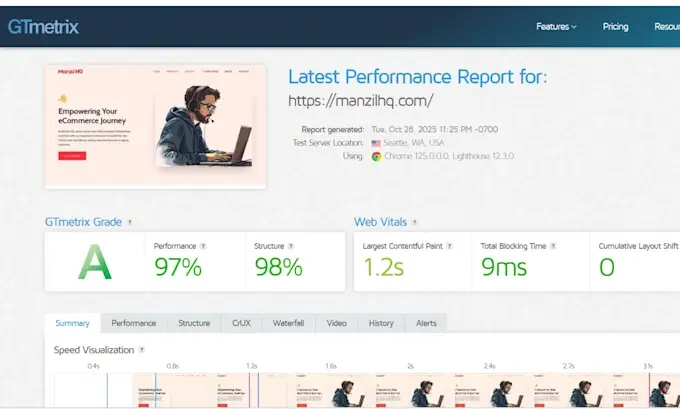Click the Seattle, WA, USA location text
Viewport: 680px width, 409px height.
pos(414,143)
